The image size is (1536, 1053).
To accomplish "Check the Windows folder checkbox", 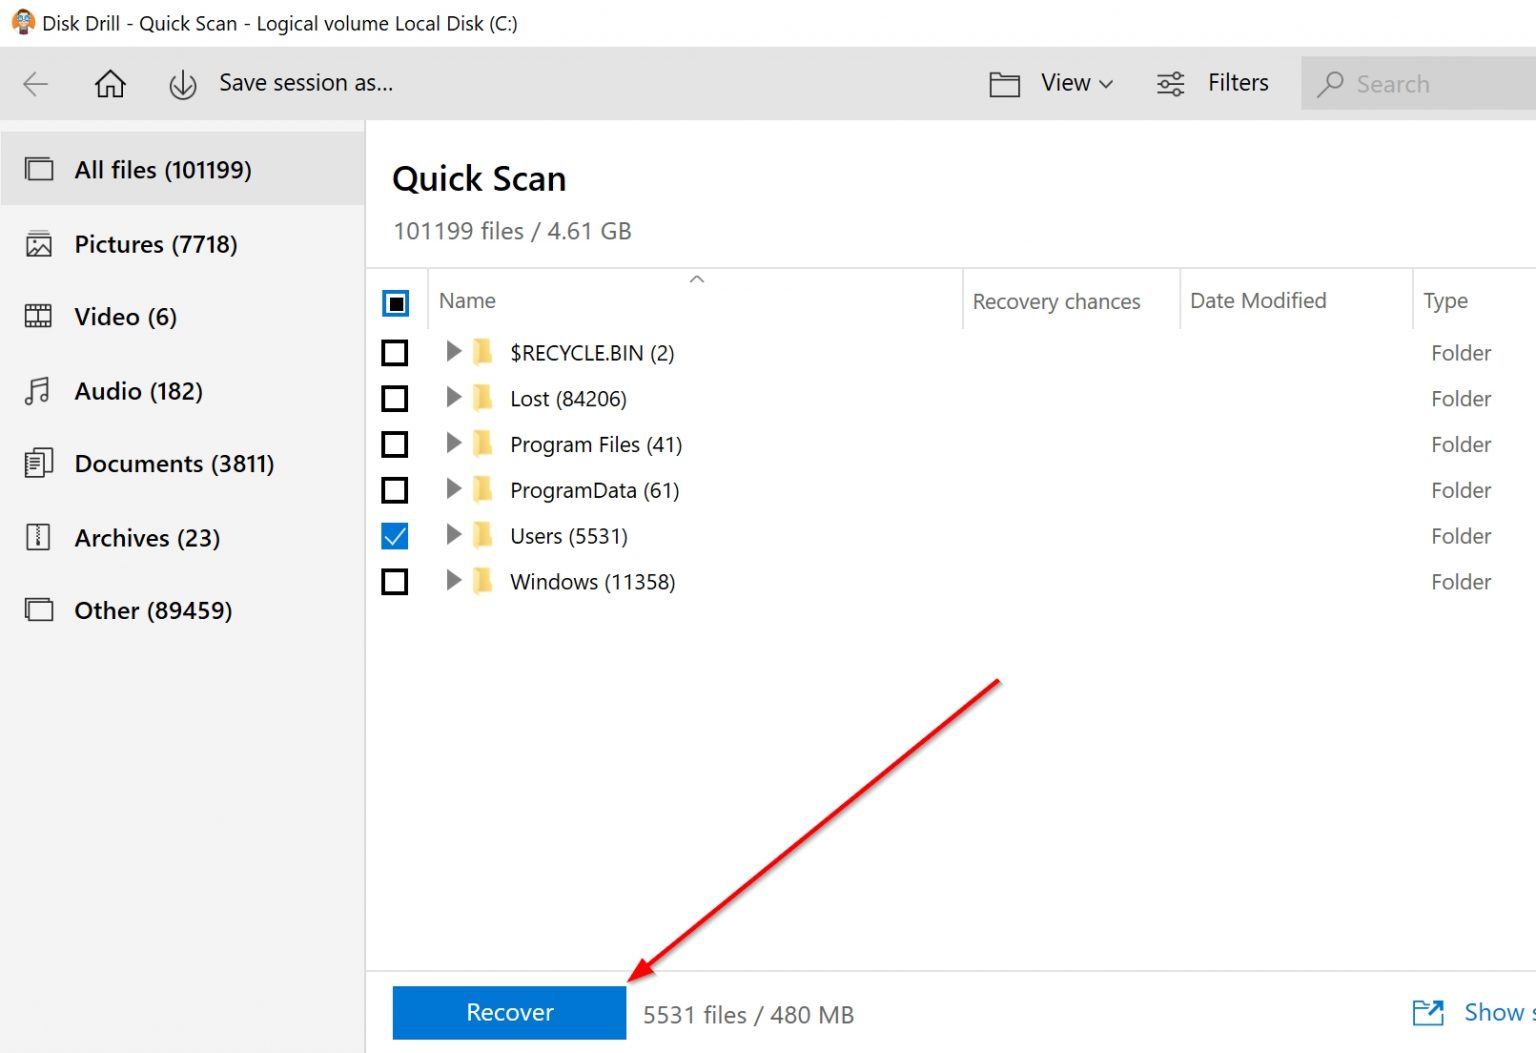I will (x=395, y=581).
